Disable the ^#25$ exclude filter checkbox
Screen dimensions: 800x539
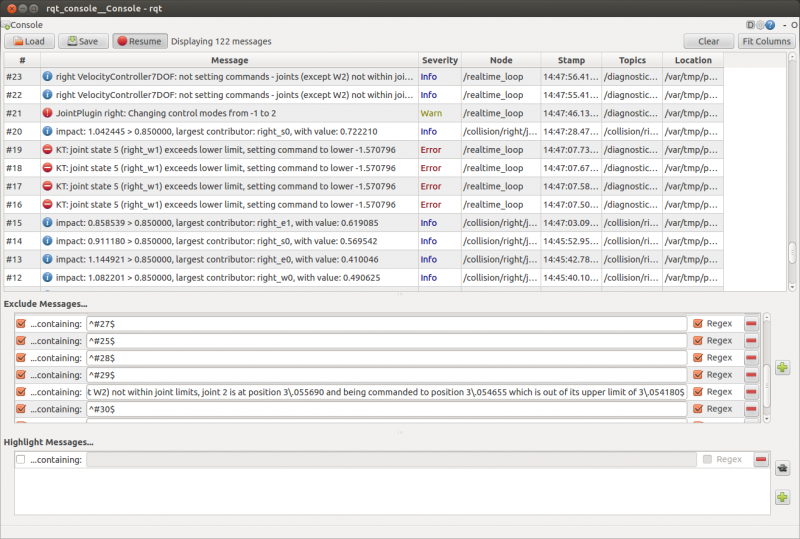point(21,340)
